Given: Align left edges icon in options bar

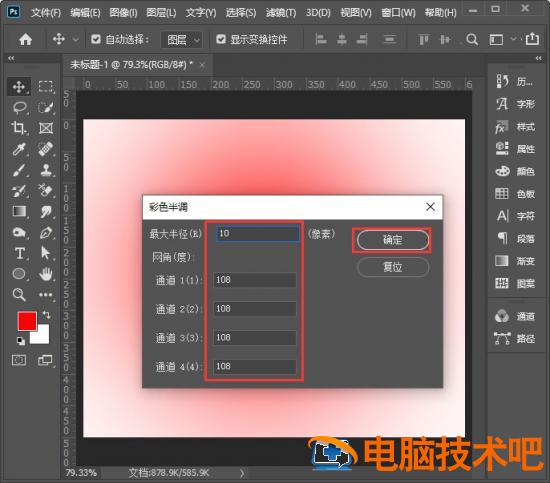Looking at the screenshot, I should point(321,39).
